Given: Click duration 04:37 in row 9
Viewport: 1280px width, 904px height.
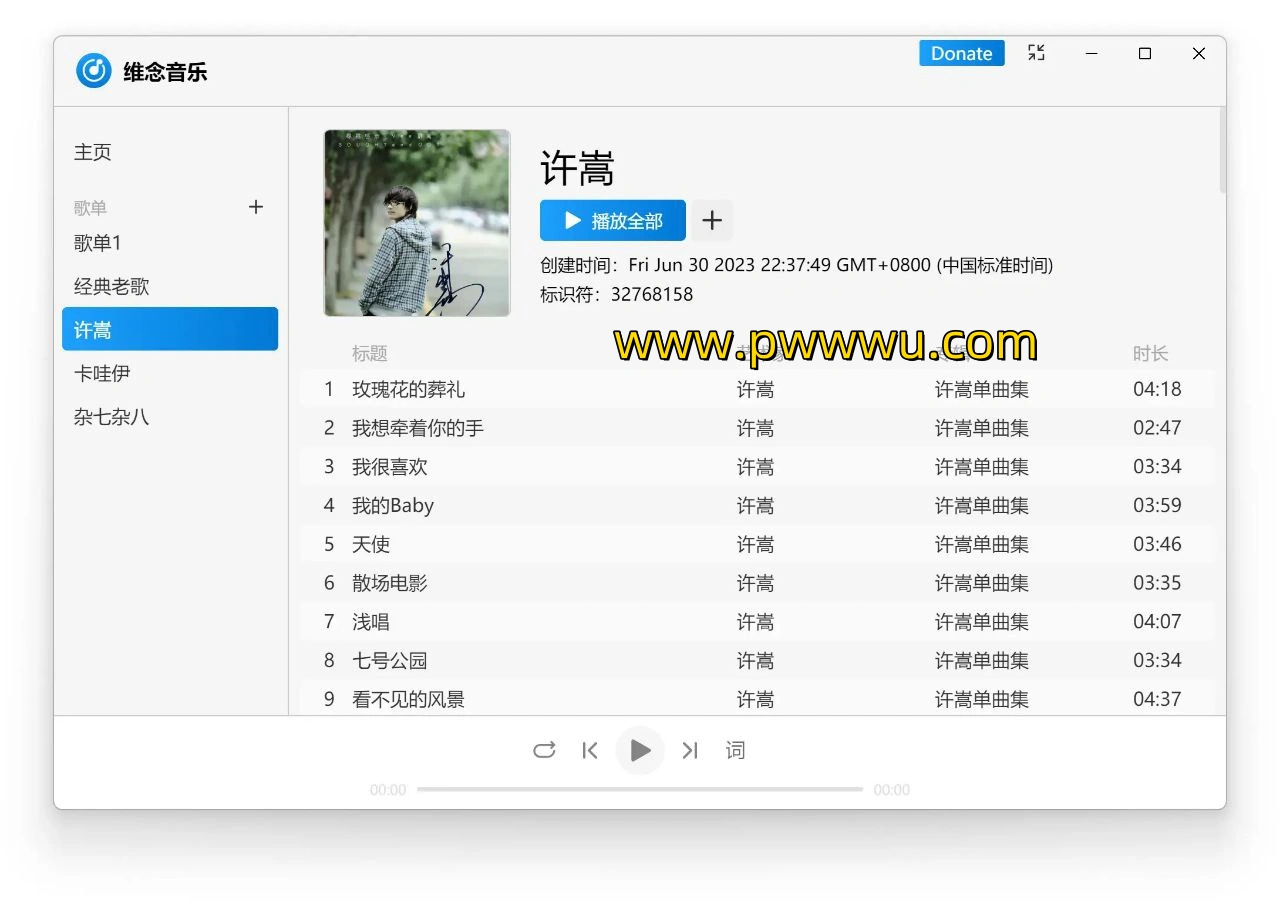Looking at the screenshot, I should (1157, 699).
